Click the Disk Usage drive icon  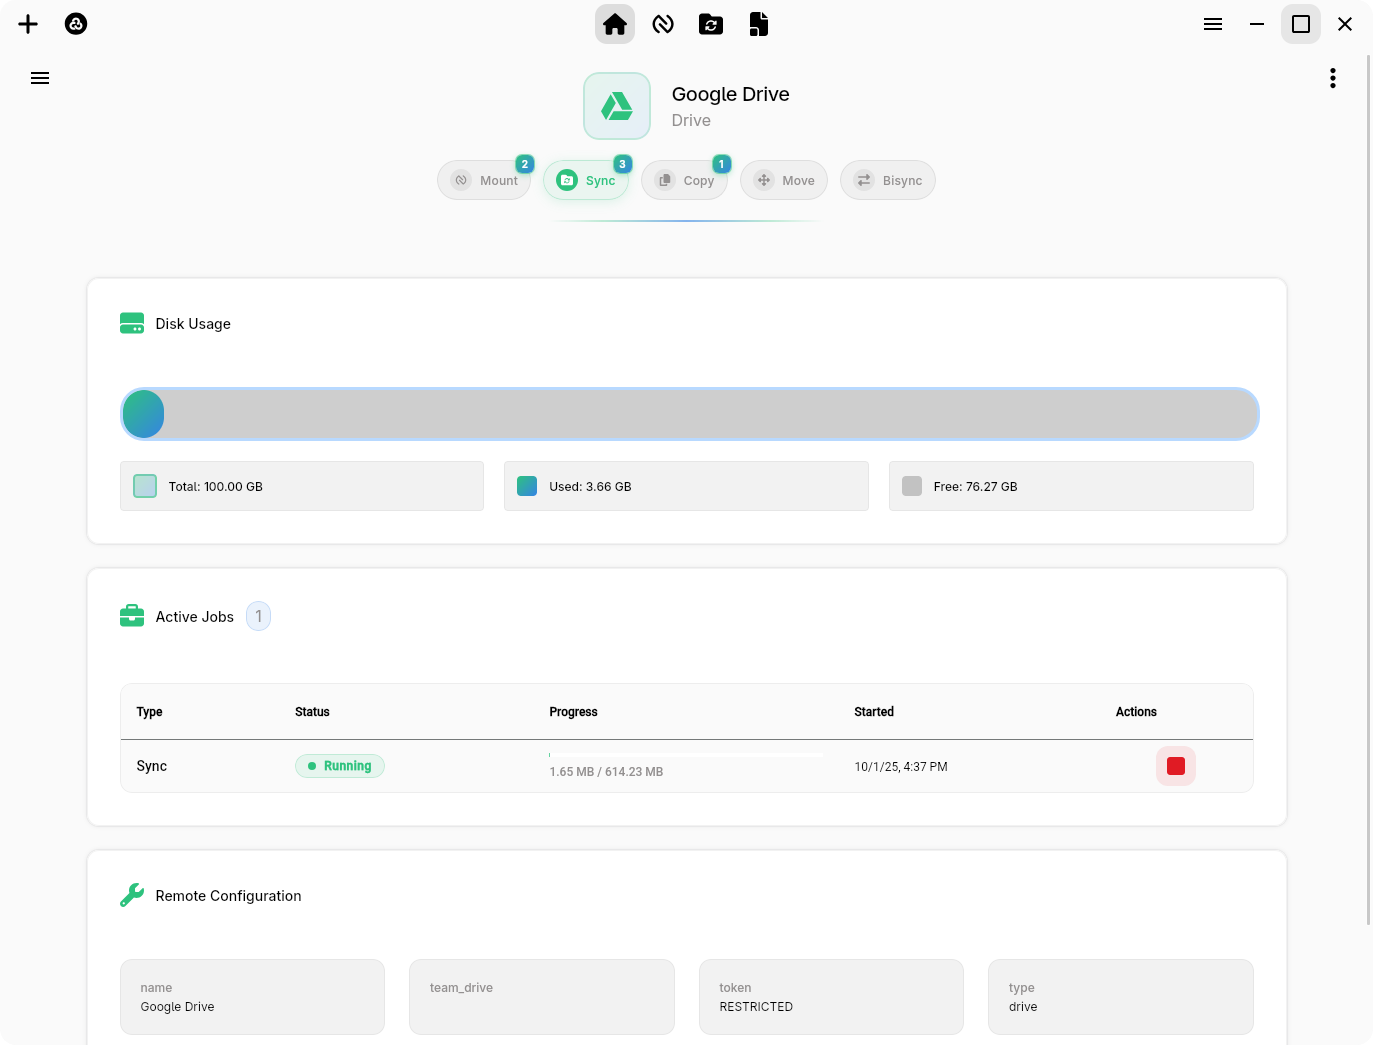click(x=132, y=323)
